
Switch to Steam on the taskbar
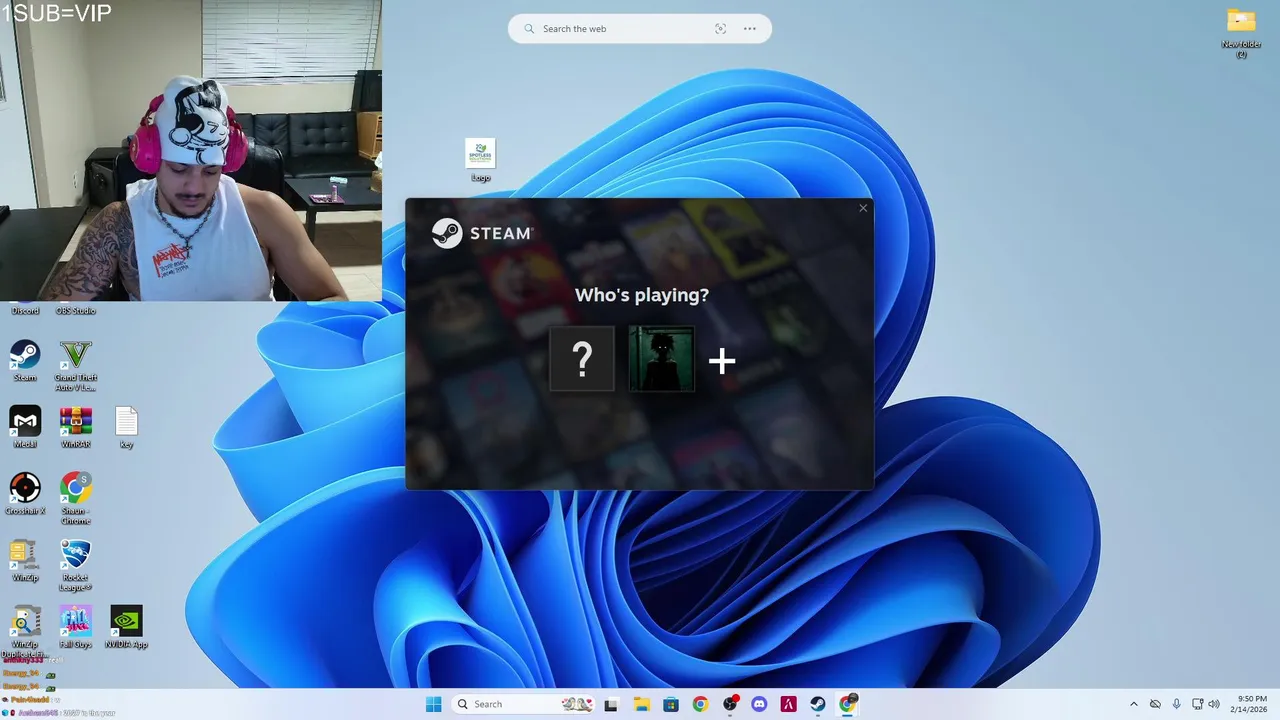coord(818,704)
